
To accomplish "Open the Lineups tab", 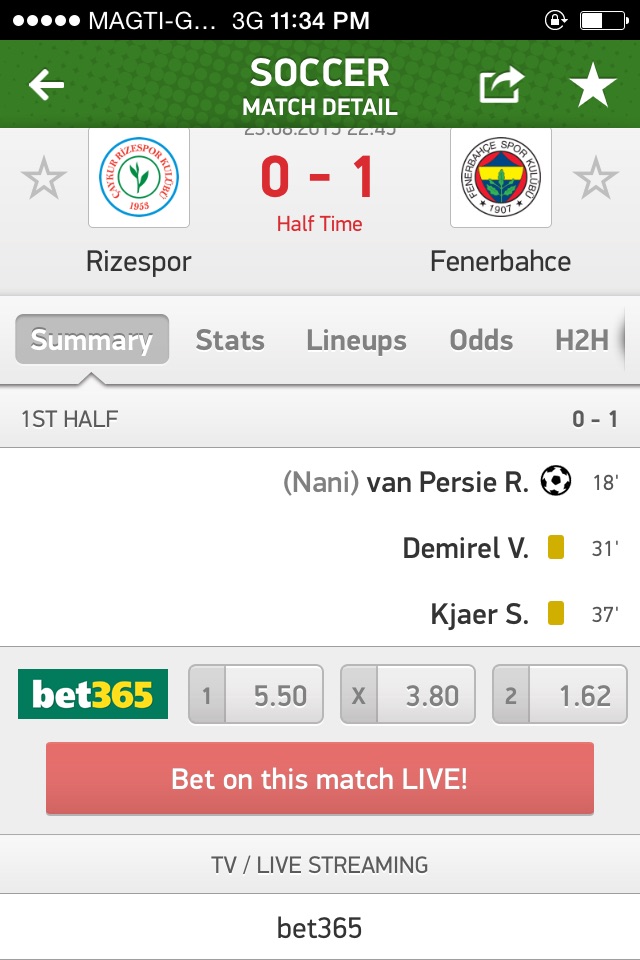I will (356, 340).
